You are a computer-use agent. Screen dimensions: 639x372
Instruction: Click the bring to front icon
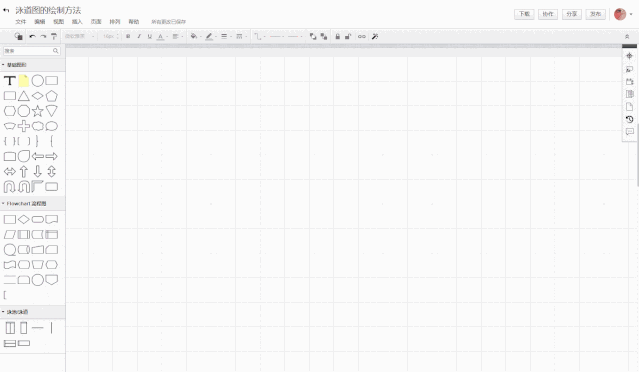pyautogui.click(x=313, y=36)
